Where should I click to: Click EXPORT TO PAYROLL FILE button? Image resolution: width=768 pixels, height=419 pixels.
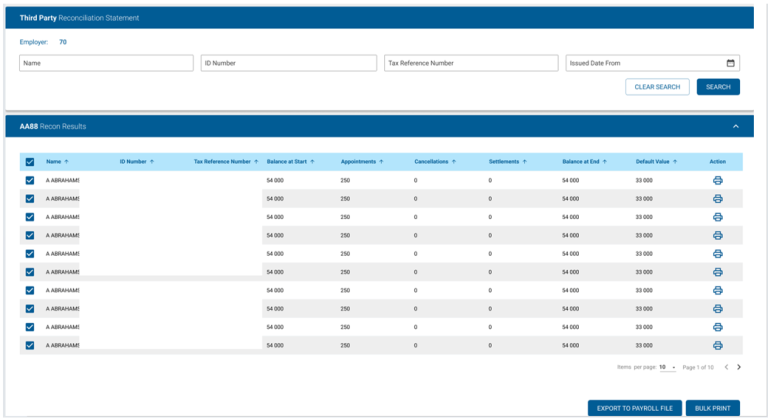(x=635, y=408)
